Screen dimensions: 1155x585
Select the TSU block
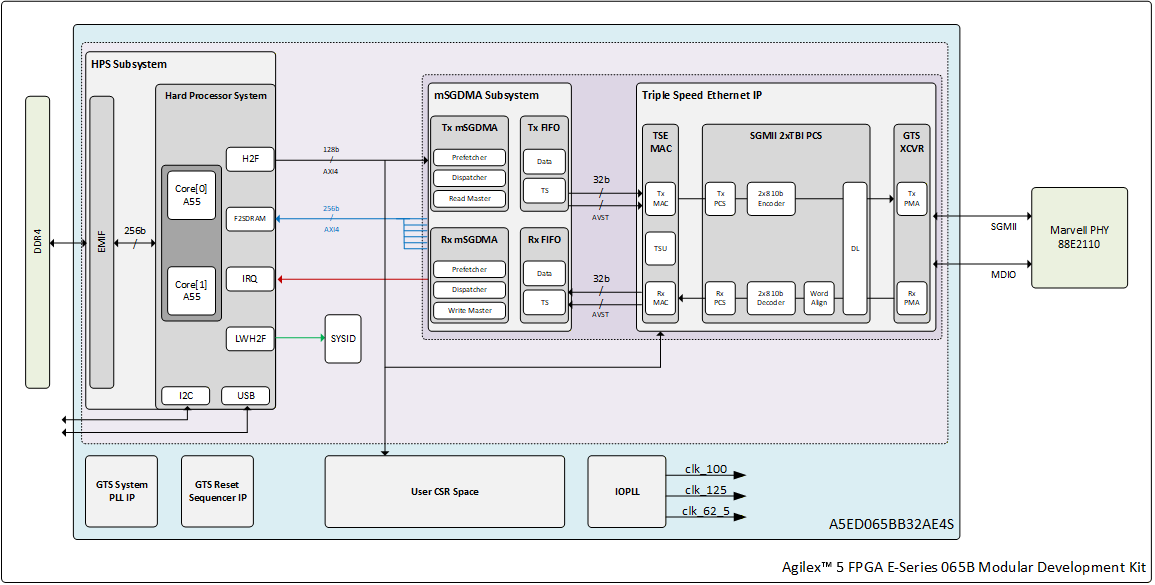coord(661,248)
